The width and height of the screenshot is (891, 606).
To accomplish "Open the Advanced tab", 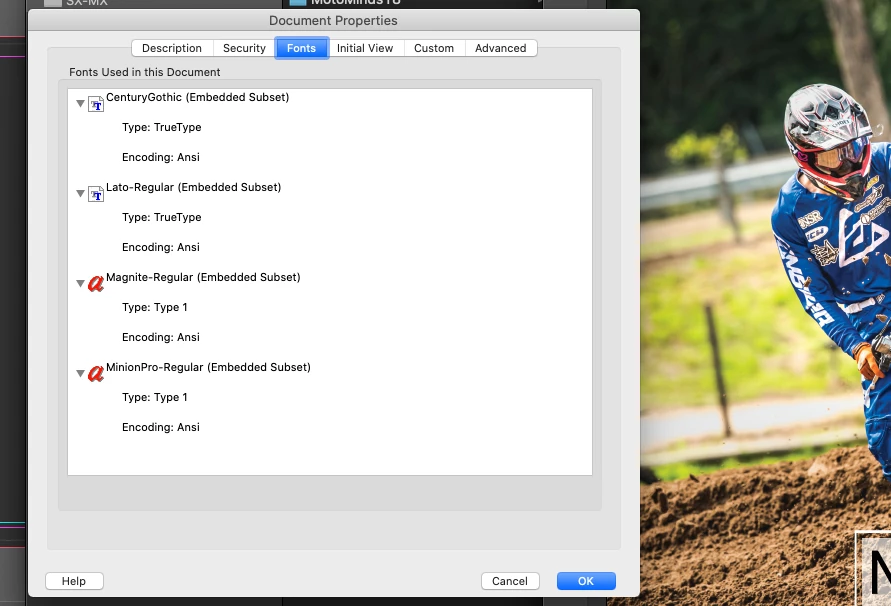I will (501, 48).
